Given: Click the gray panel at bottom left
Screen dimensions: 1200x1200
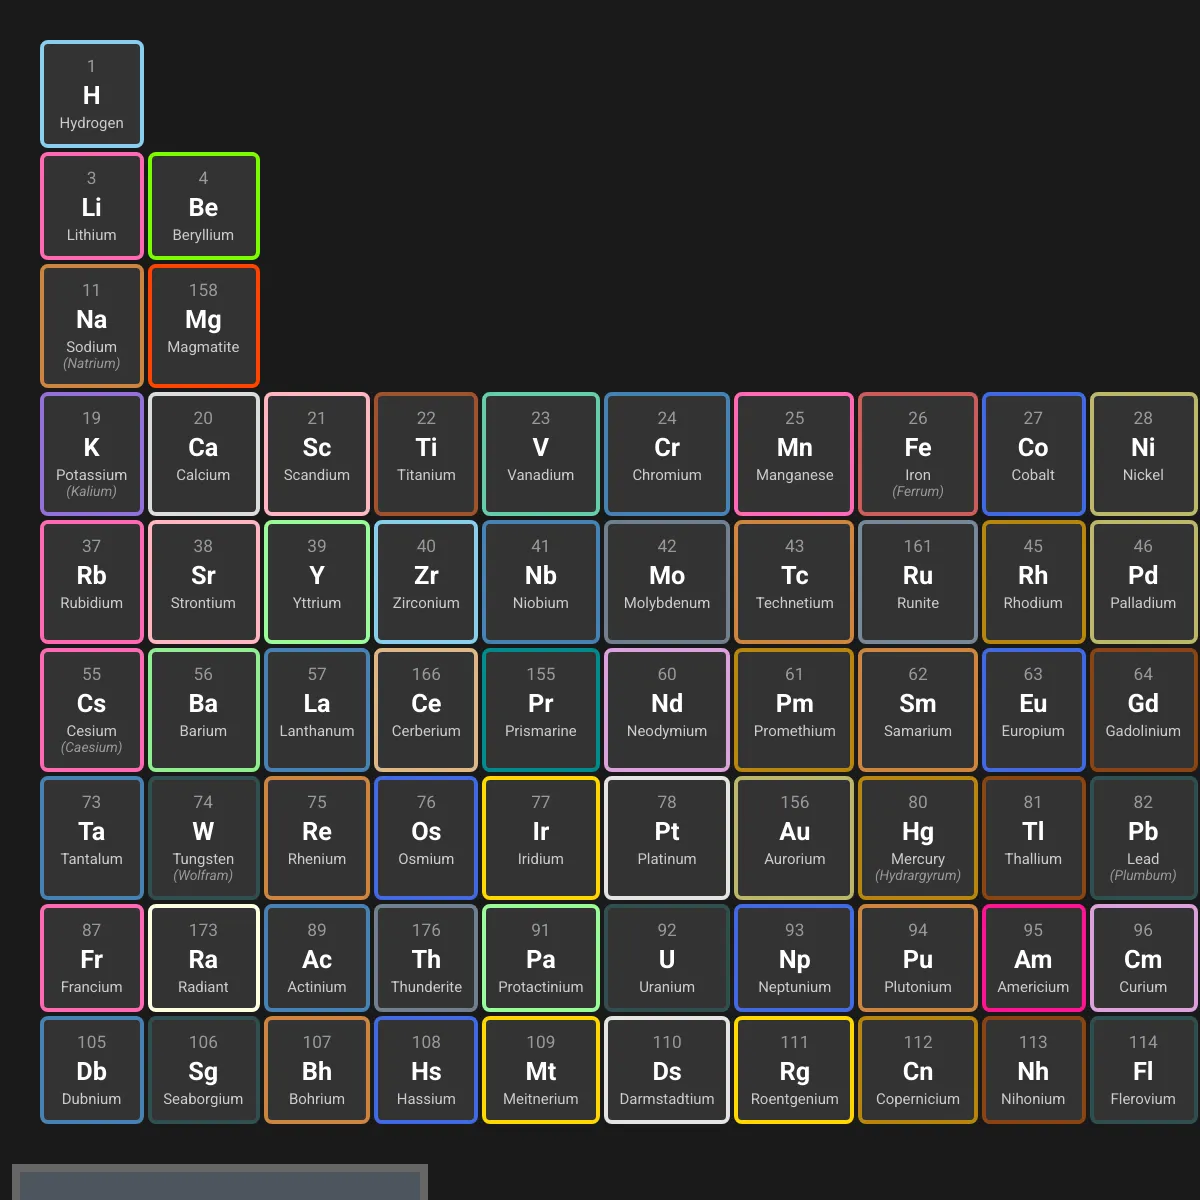Looking at the screenshot, I should click(220, 1182).
